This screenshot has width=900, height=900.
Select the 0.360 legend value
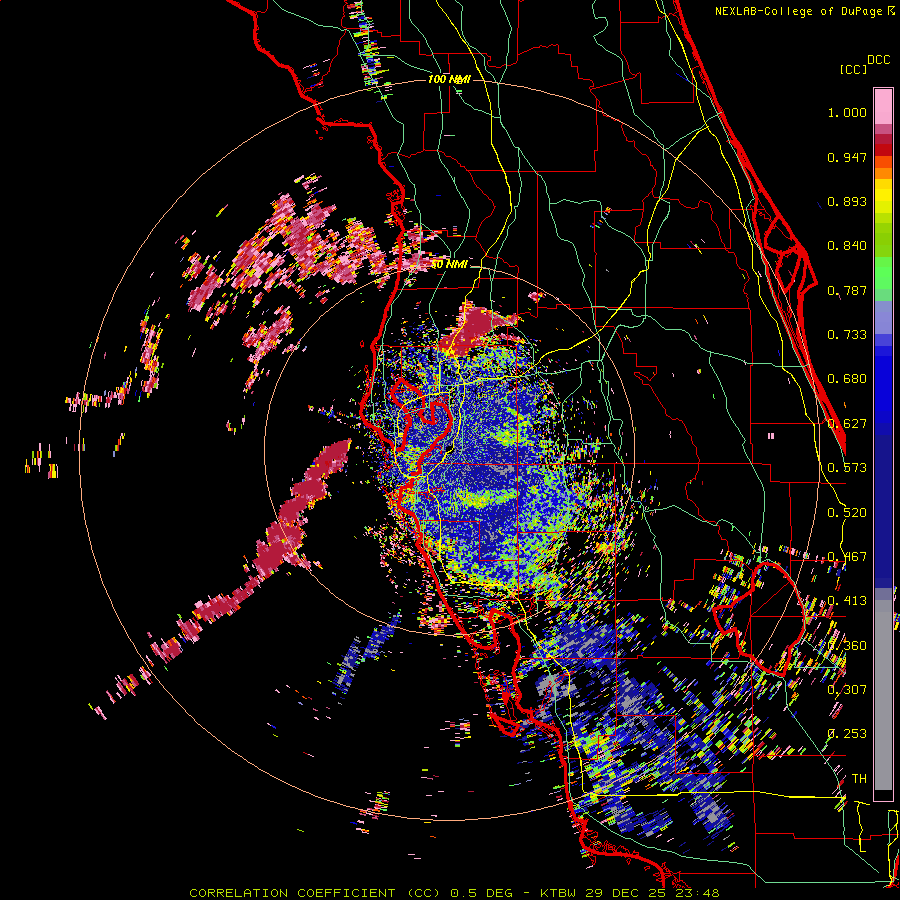coord(847,646)
